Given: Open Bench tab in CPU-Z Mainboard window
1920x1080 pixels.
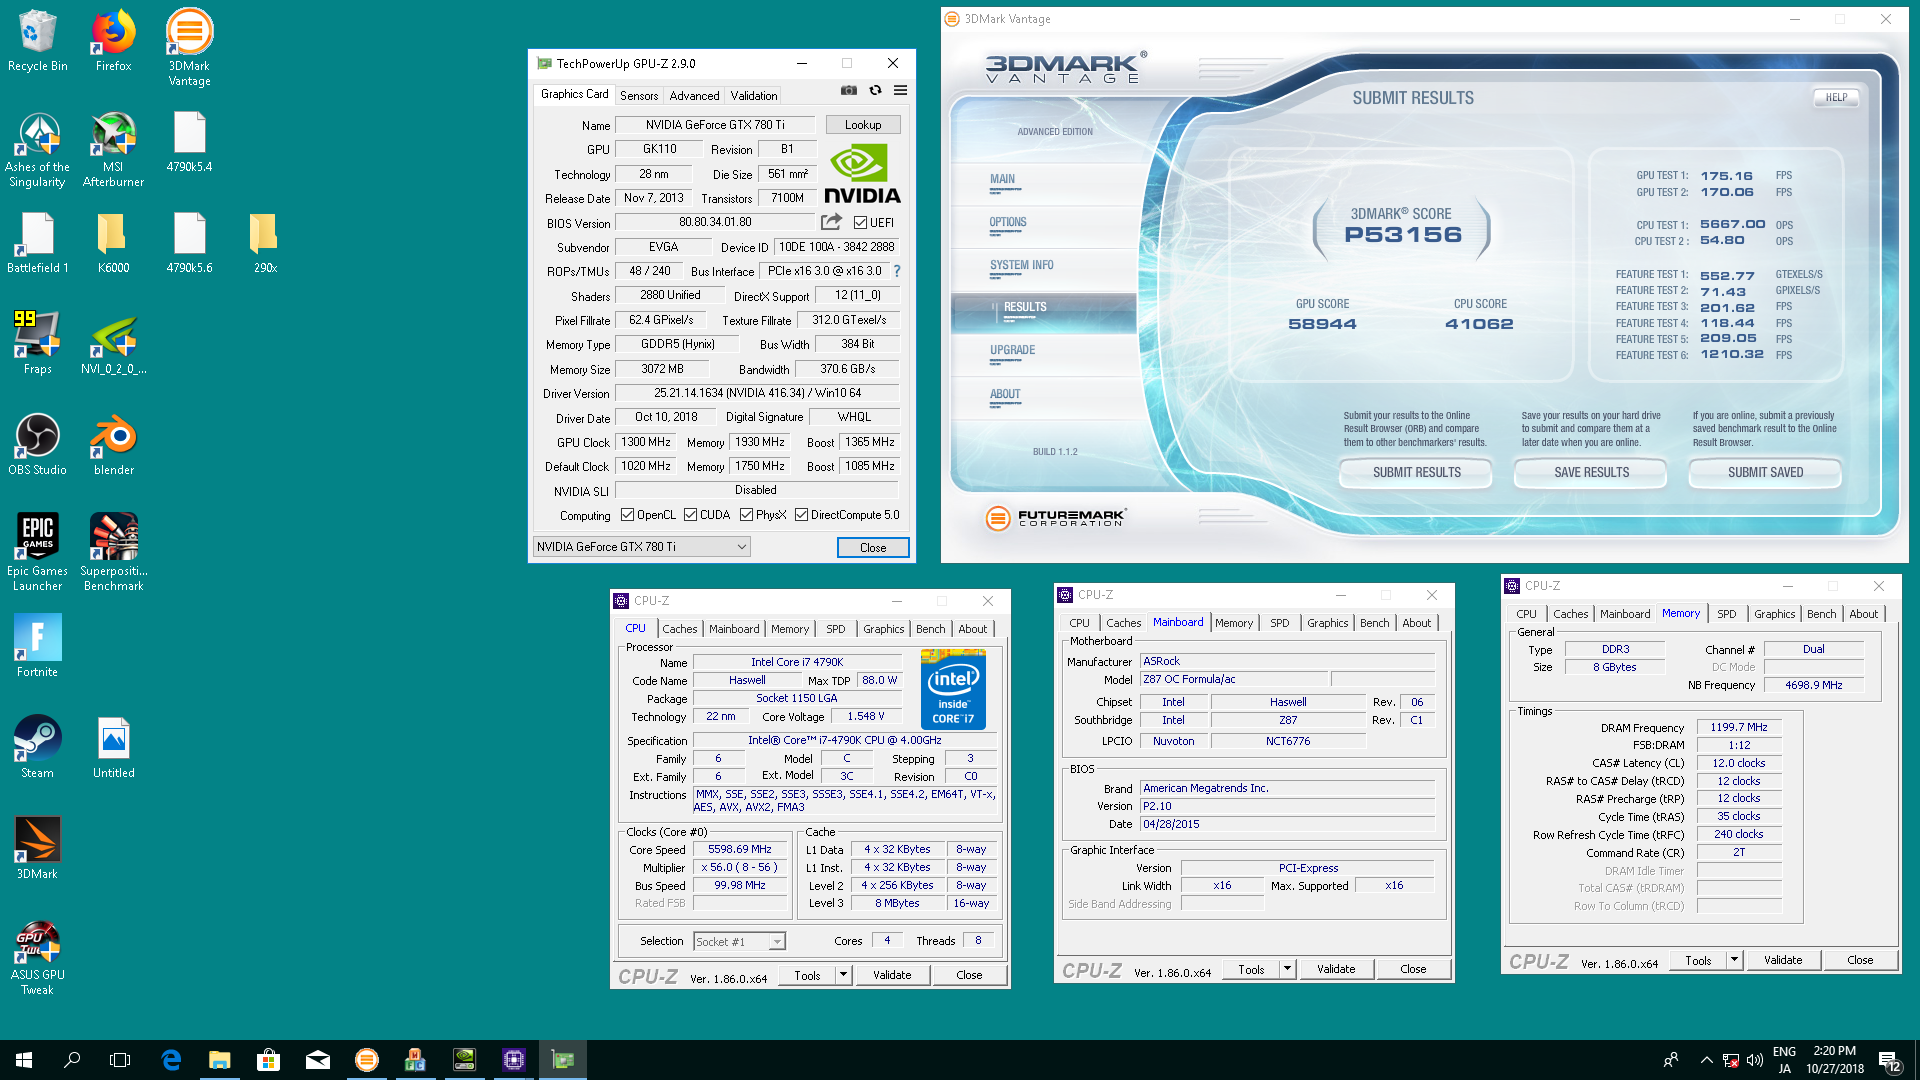Looking at the screenshot, I should tap(1374, 623).
